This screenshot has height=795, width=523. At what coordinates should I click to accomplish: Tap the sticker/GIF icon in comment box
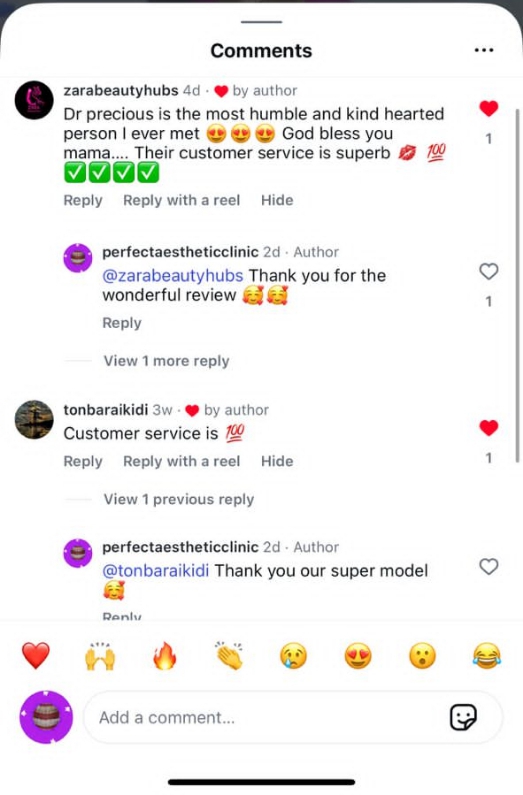pyautogui.click(x=463, y=717)
